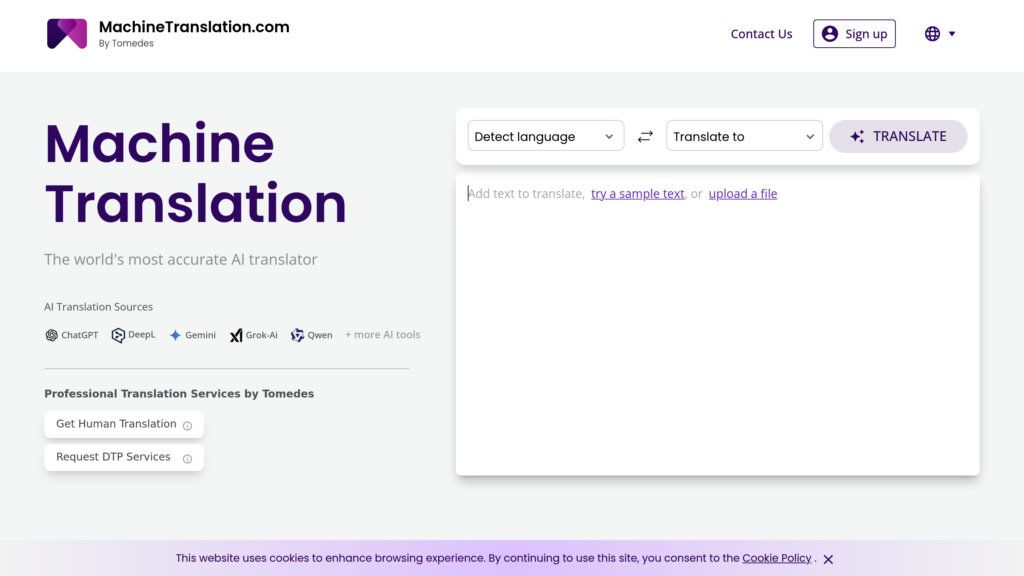Expand the website language chevron in the header
1024x576 pixels.
951,33
